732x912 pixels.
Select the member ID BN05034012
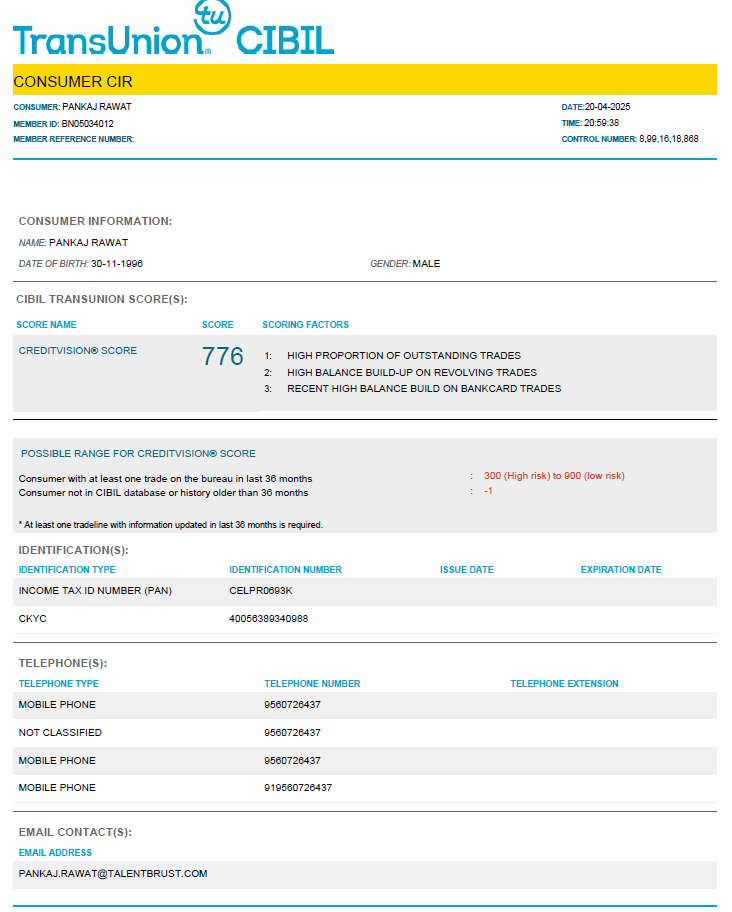88,124
